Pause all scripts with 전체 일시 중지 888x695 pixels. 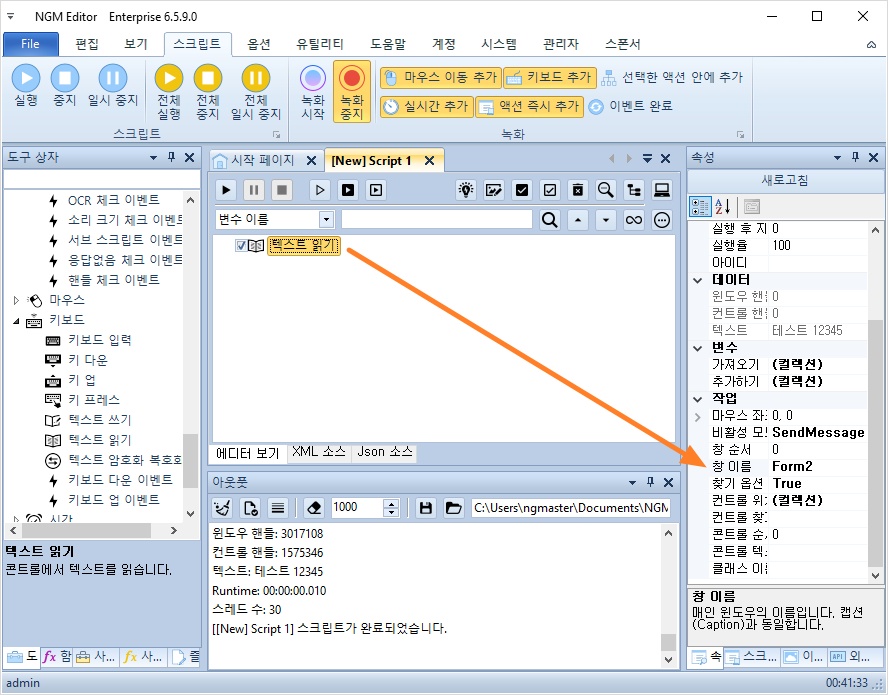tap(255, 92)
